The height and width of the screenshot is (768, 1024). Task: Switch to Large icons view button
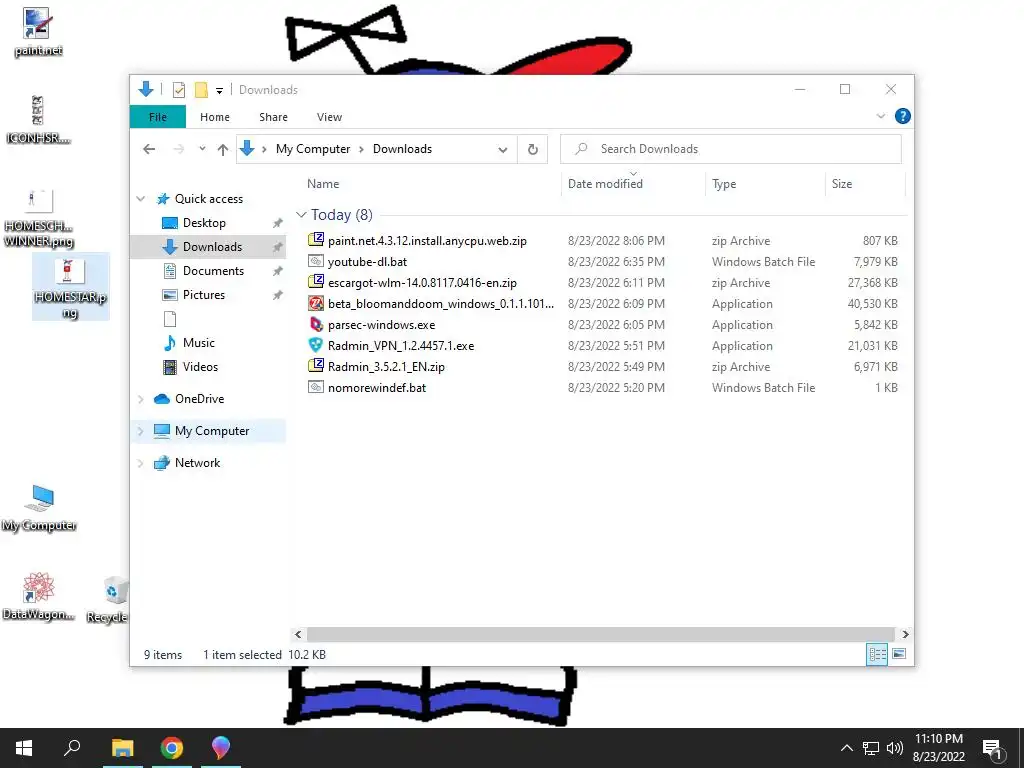[x=899, y=654]
